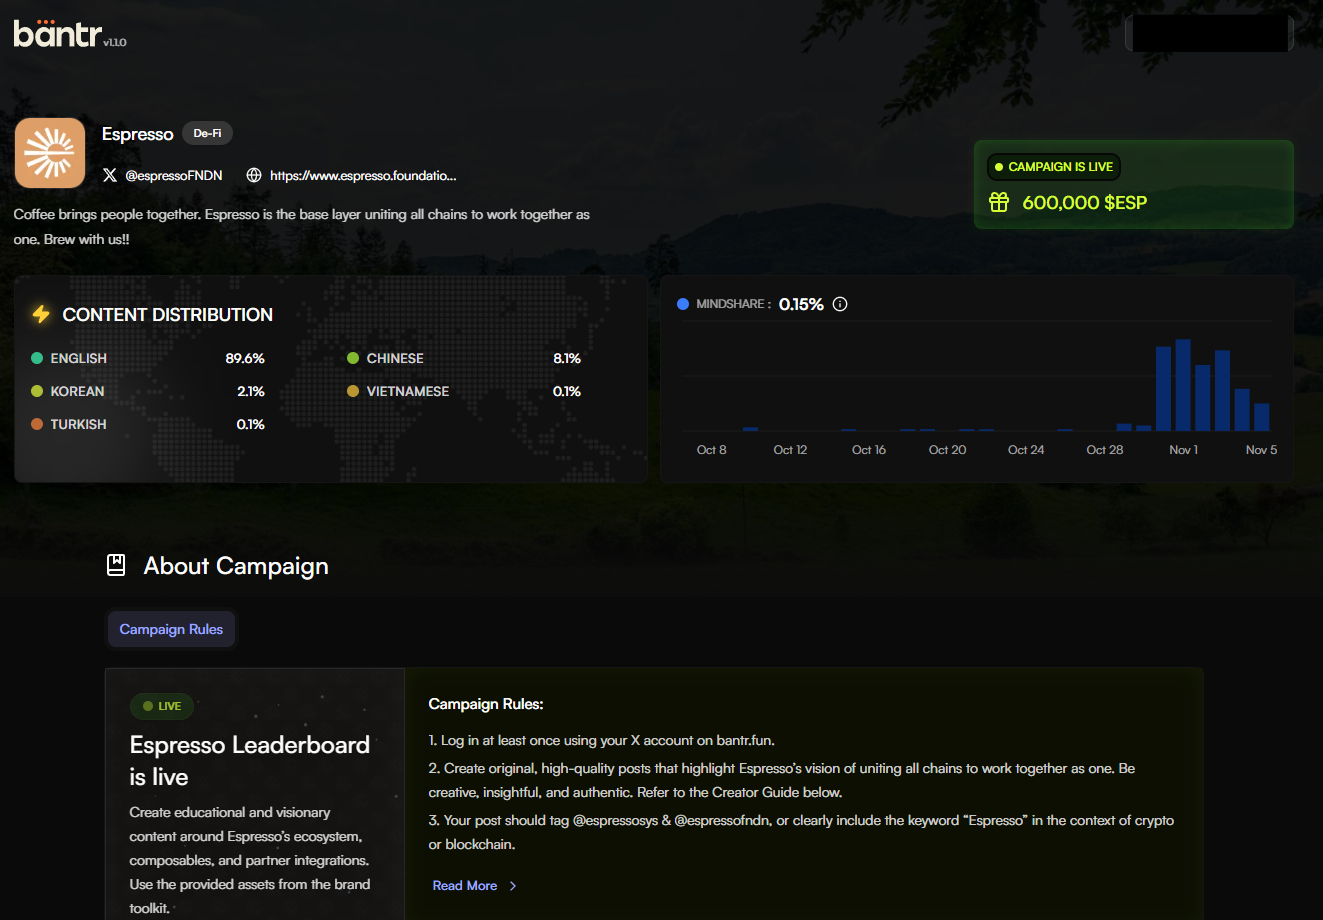Click the globe website icon
Viewport: 1323px width, 920px height.
click(254, 175)
